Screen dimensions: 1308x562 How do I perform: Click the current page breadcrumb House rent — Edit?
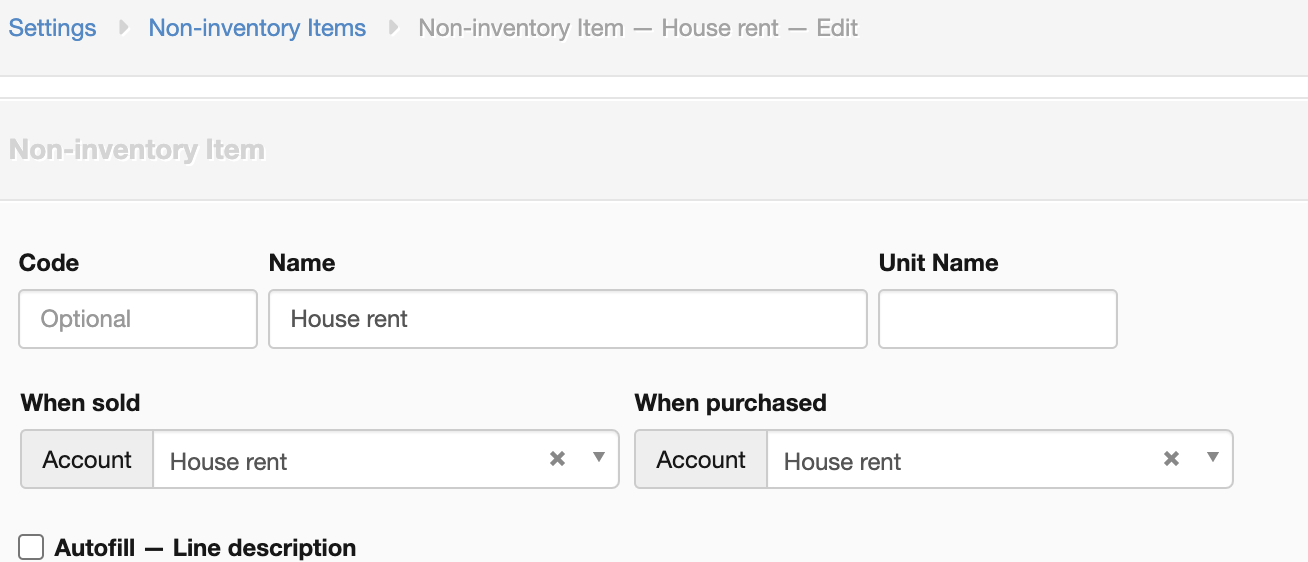(638, 28)
